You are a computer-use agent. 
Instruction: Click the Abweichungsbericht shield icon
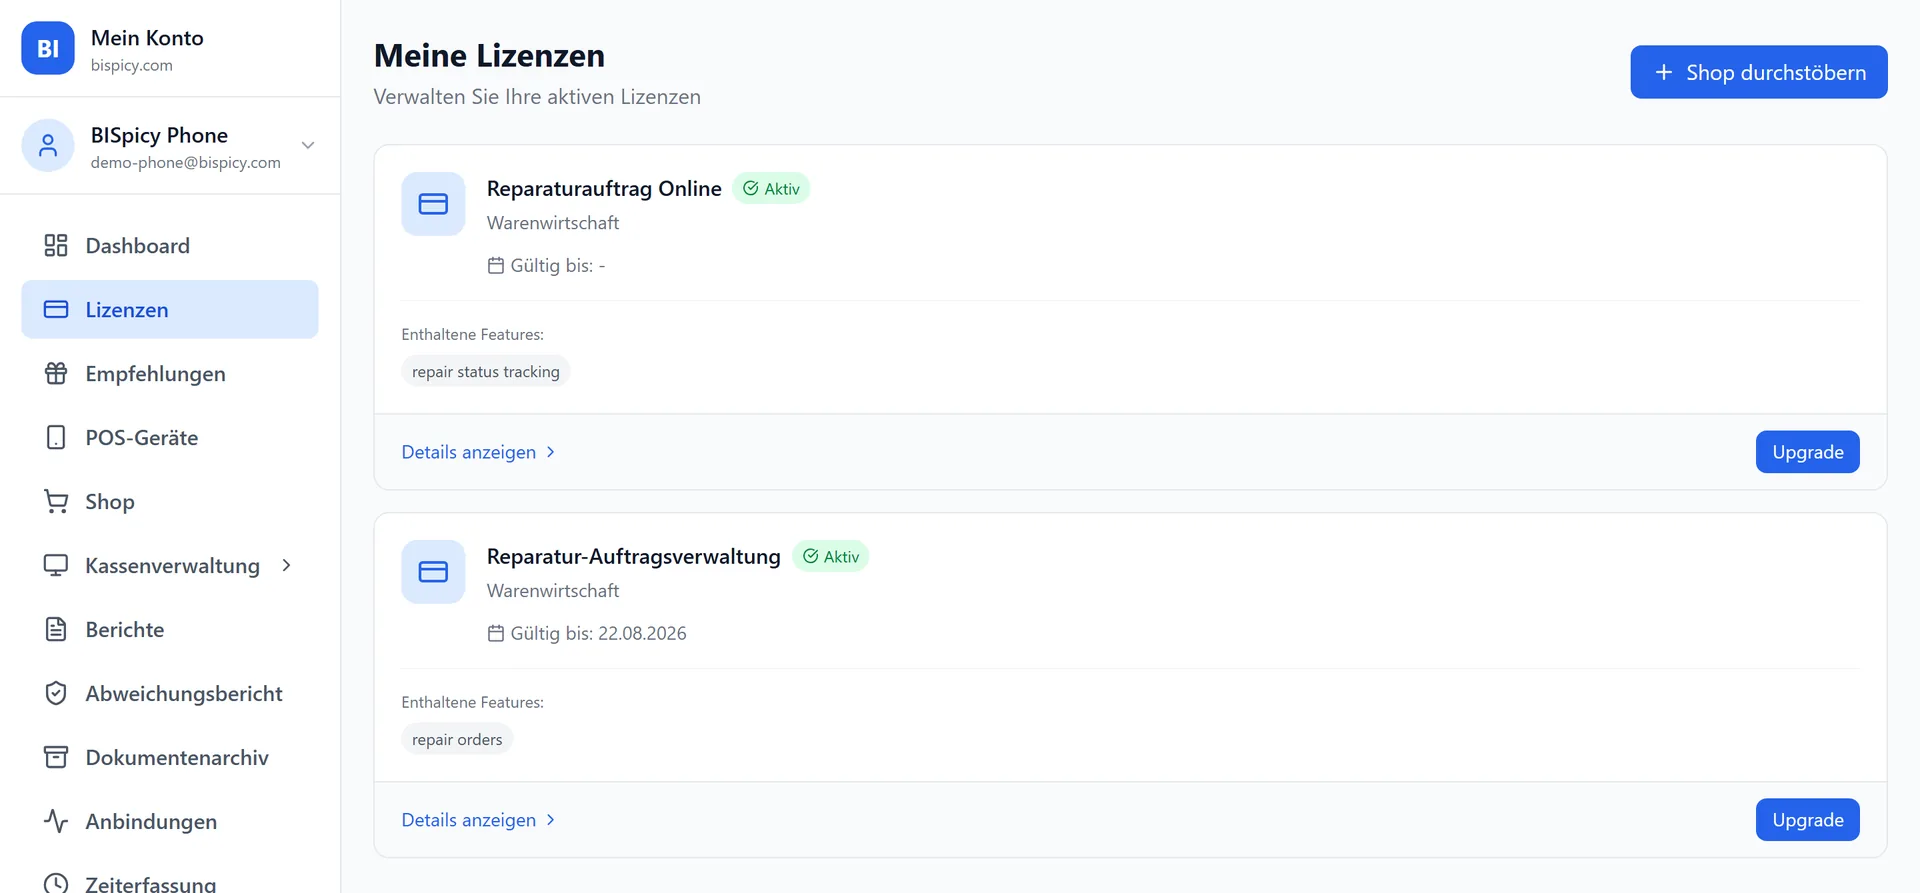click(56, 694)
